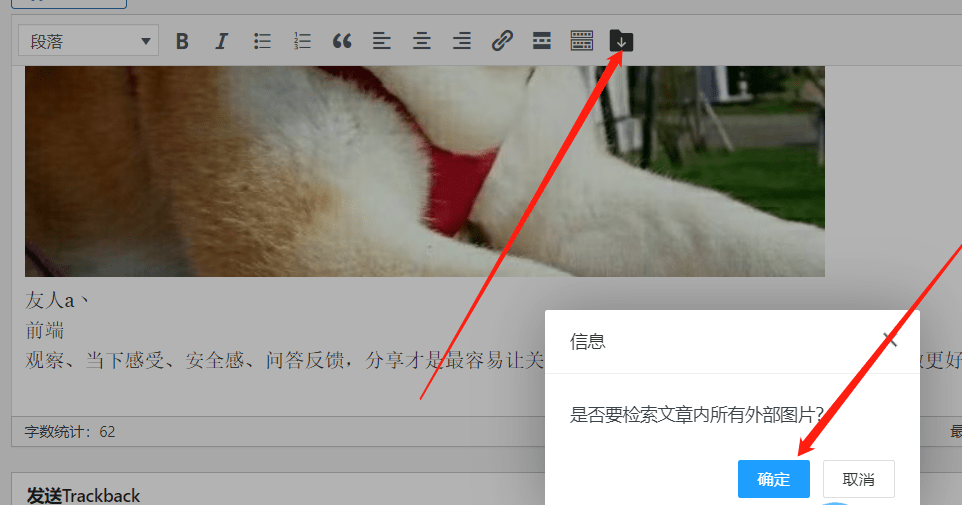Cancel with the 取消 button
The image size is (962, 505).
click(858, 479)
